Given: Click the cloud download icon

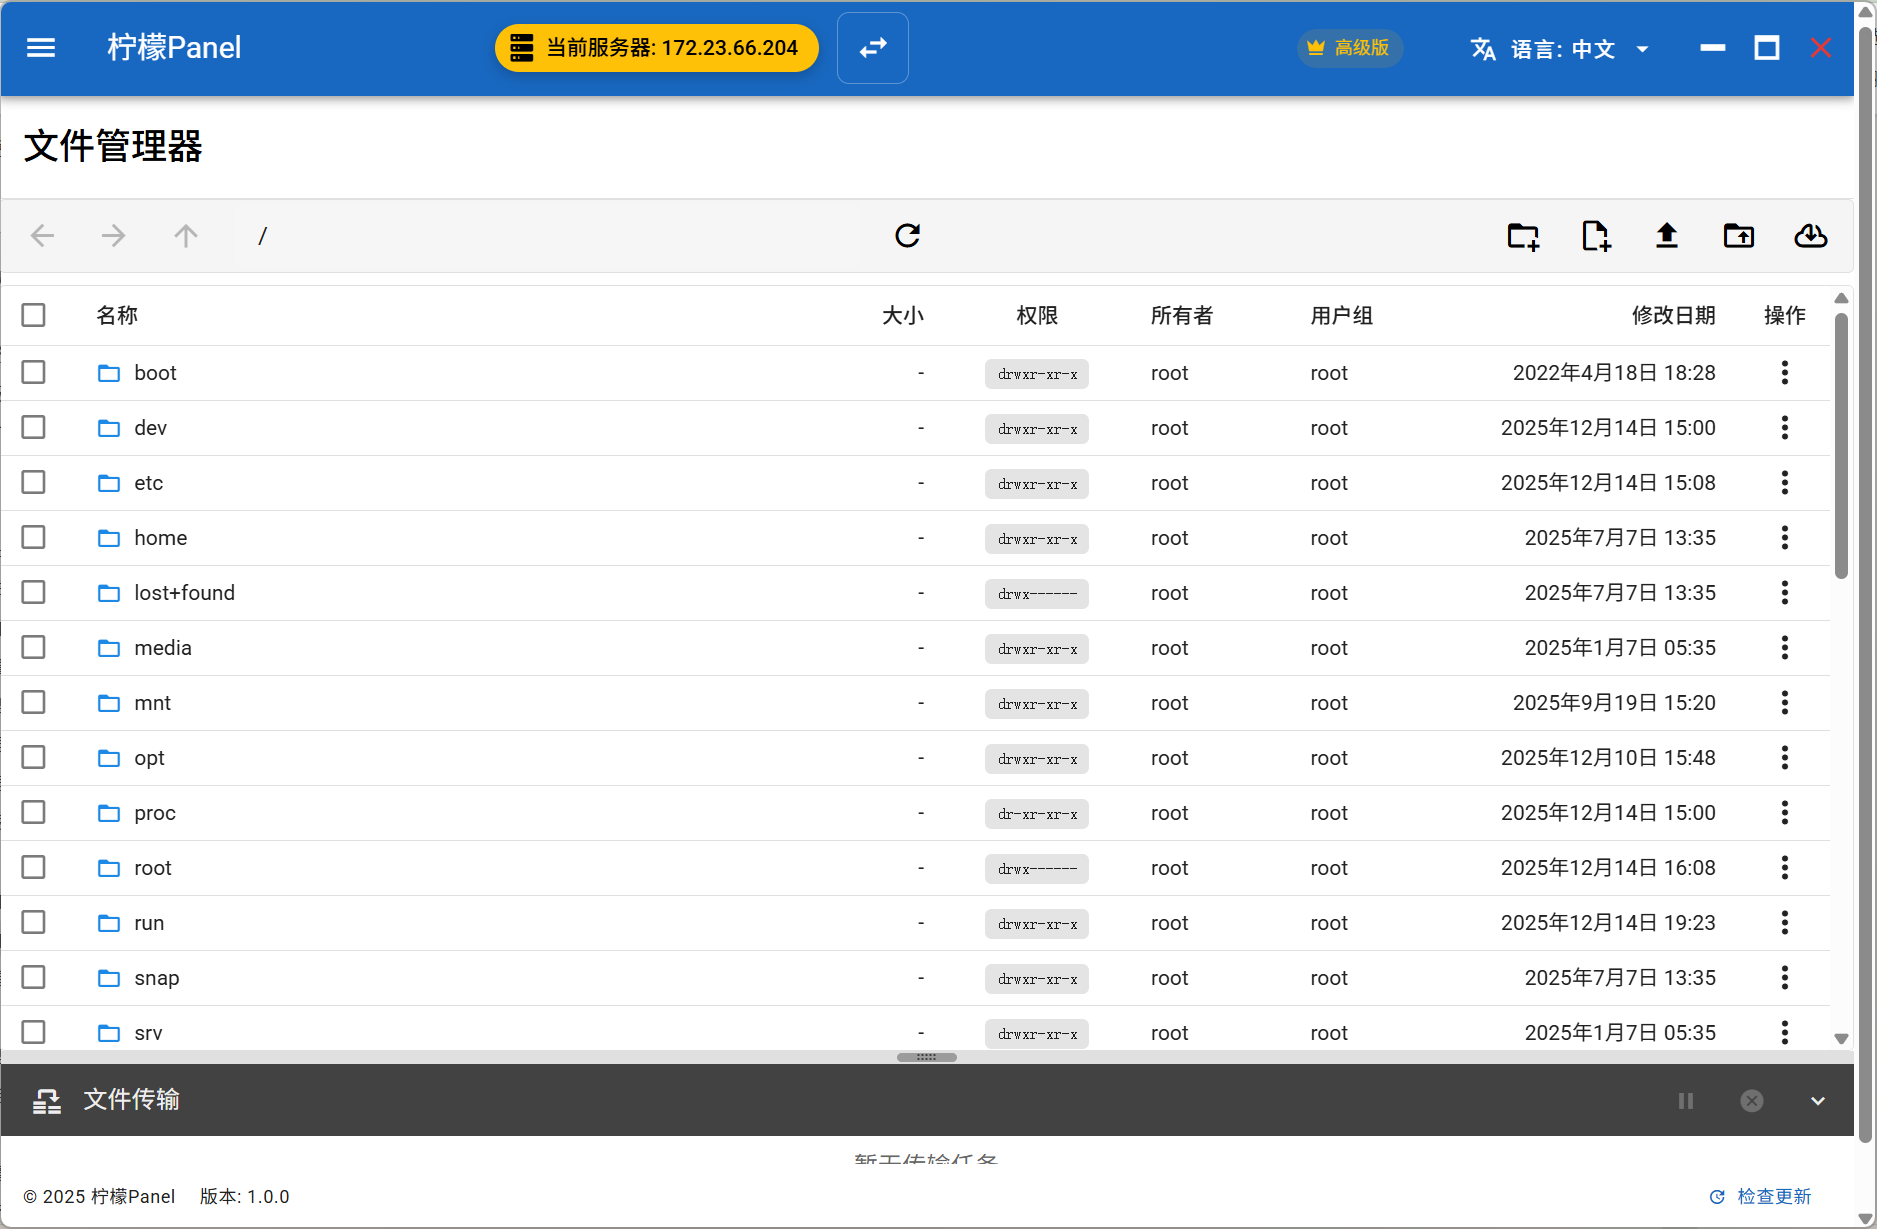Looking at the screenshot, I should (1811, 236).
